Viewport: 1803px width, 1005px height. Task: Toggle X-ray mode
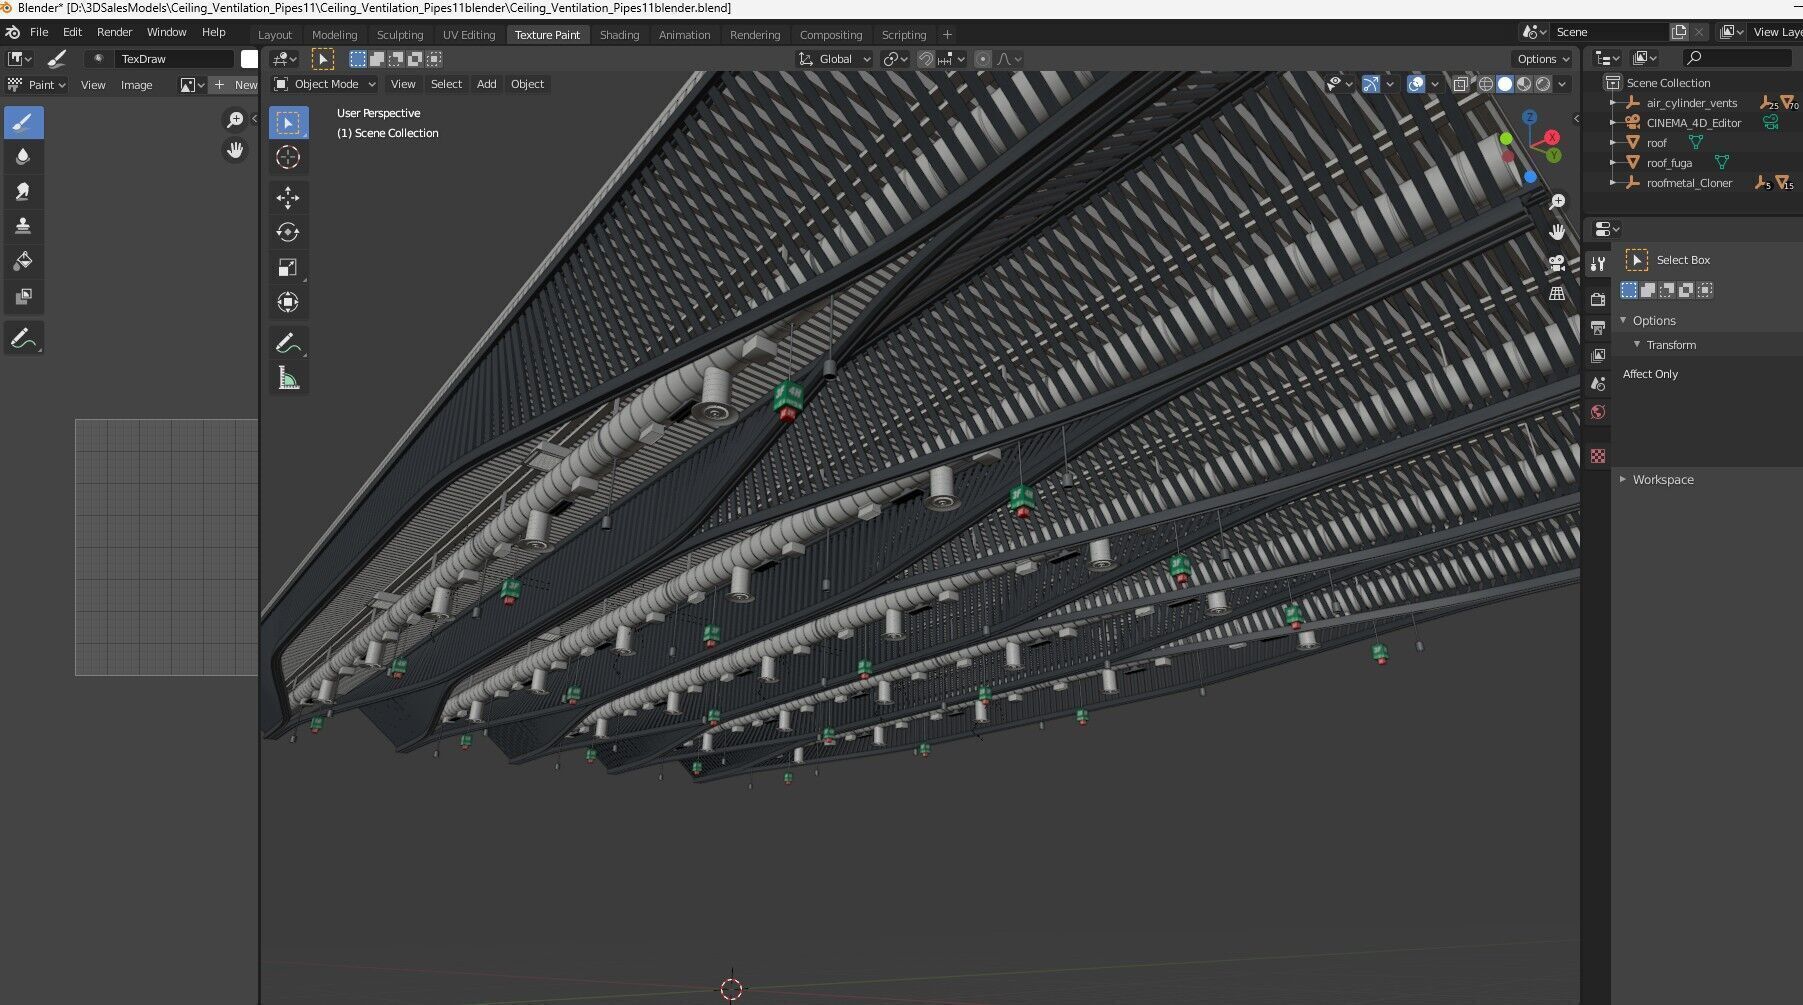point(1461,84)
